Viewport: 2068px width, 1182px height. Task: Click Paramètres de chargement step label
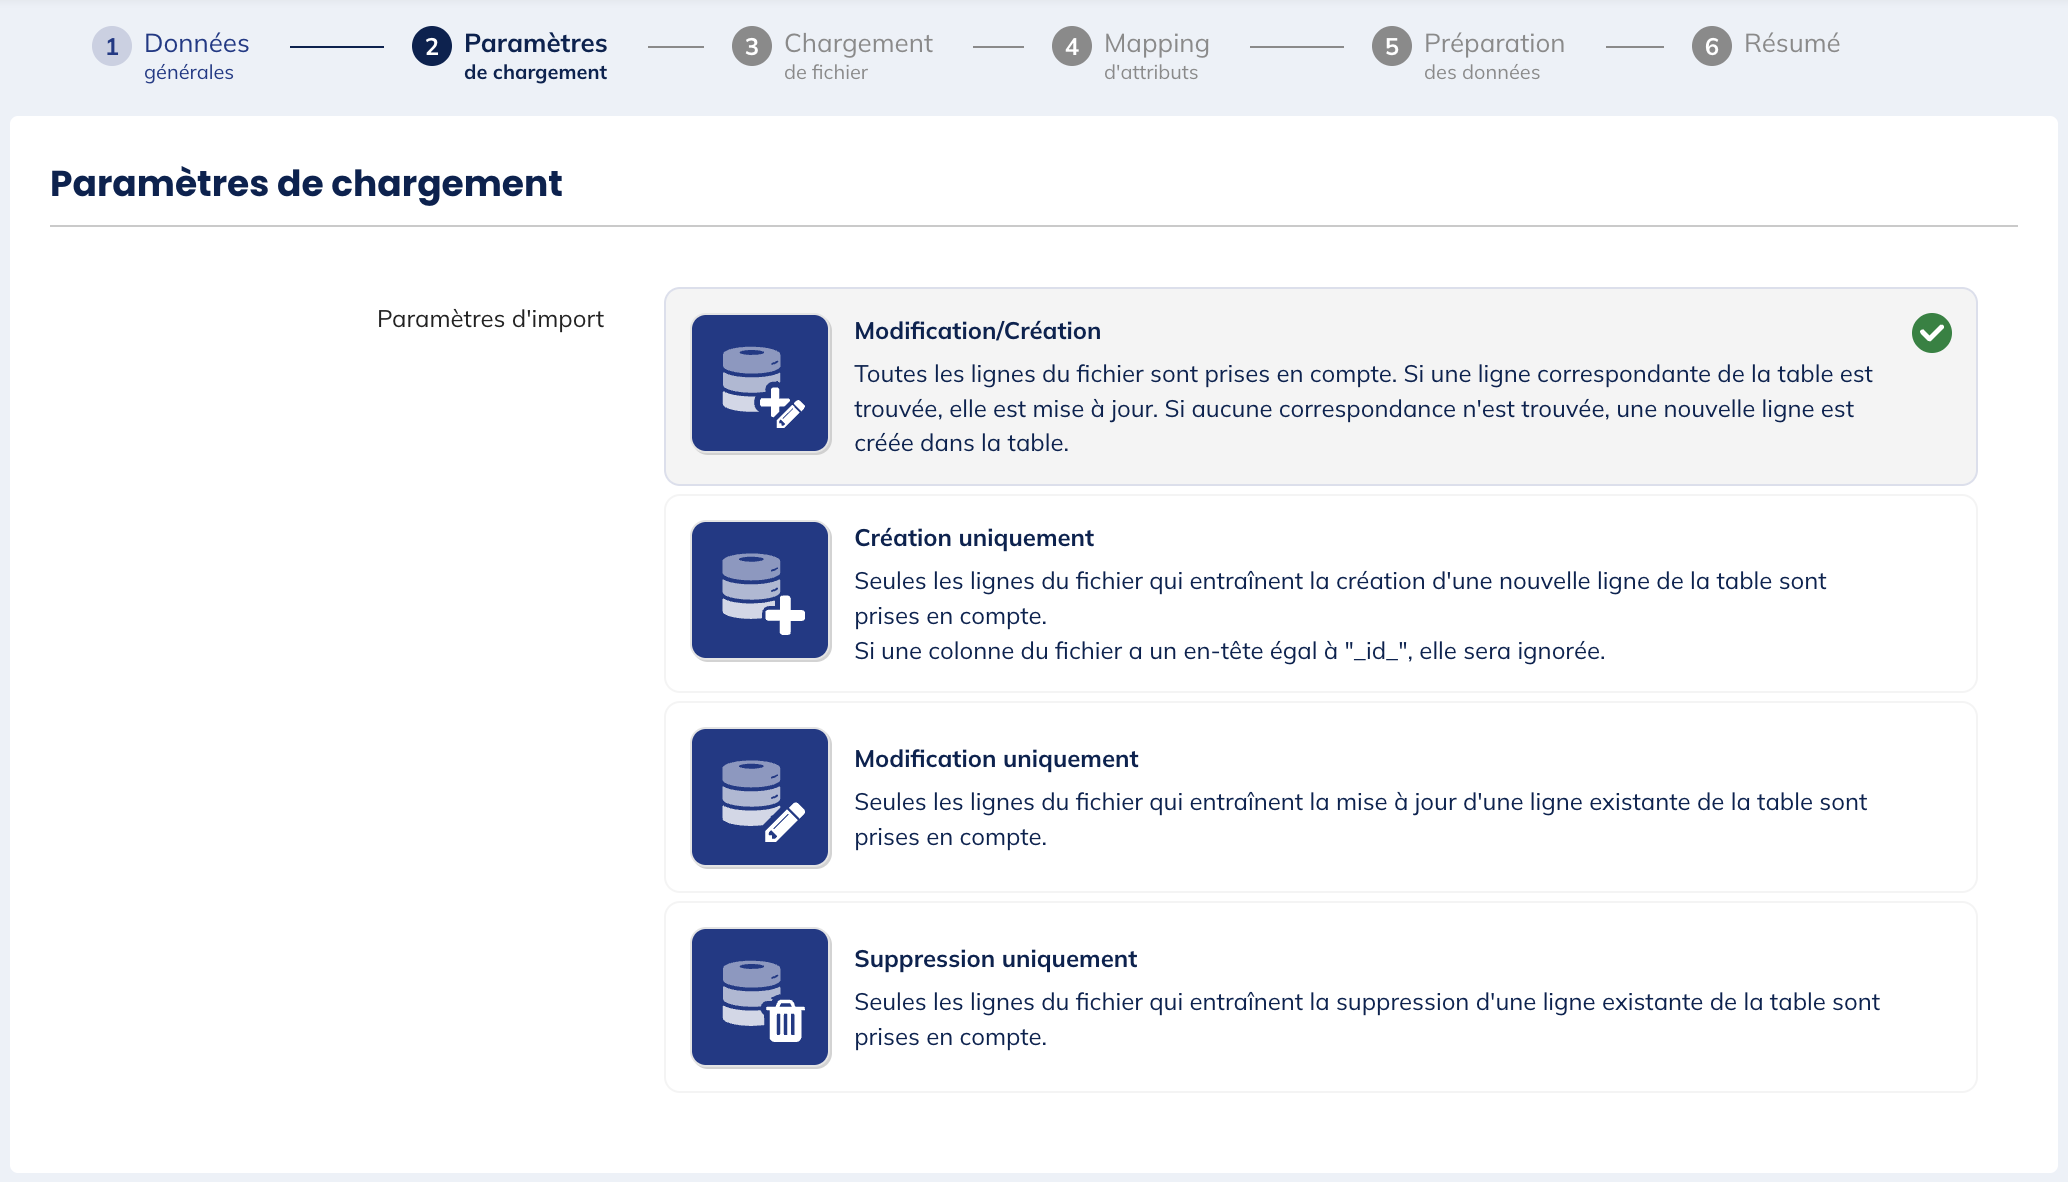(x=535, y=56)
